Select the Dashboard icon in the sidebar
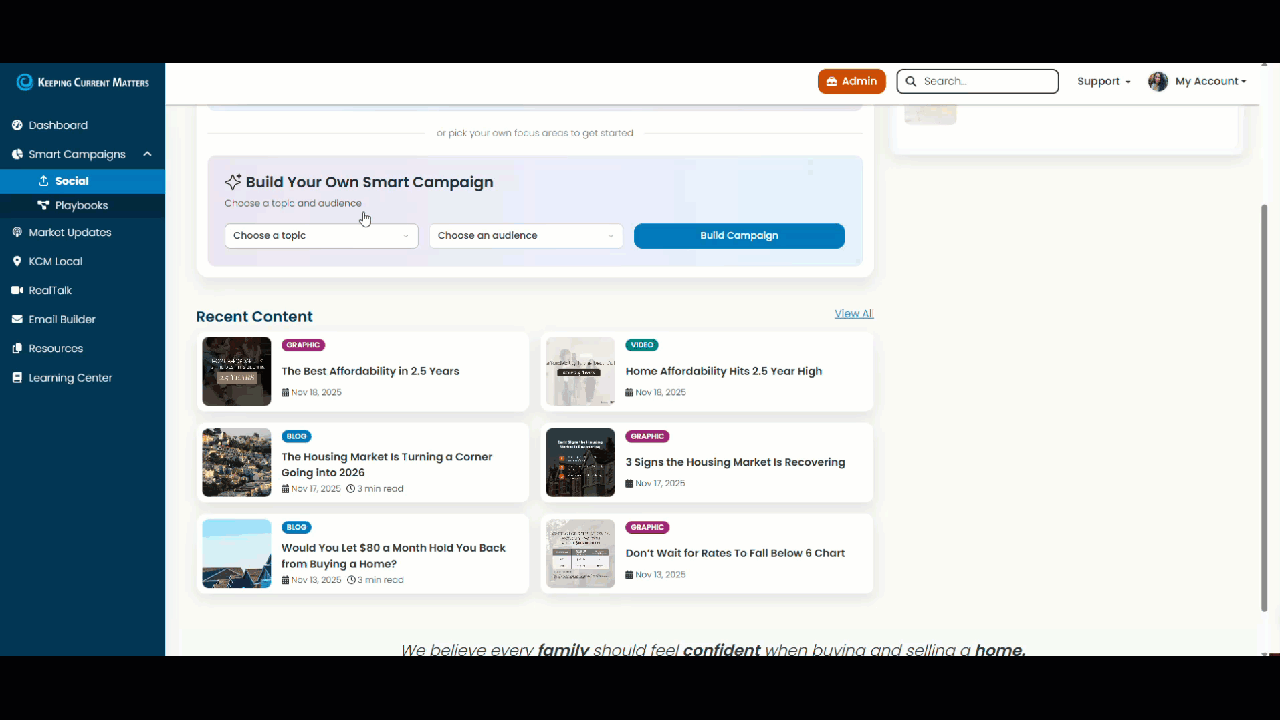Screen dimensions: 1280x720 [x=18, y=125]
